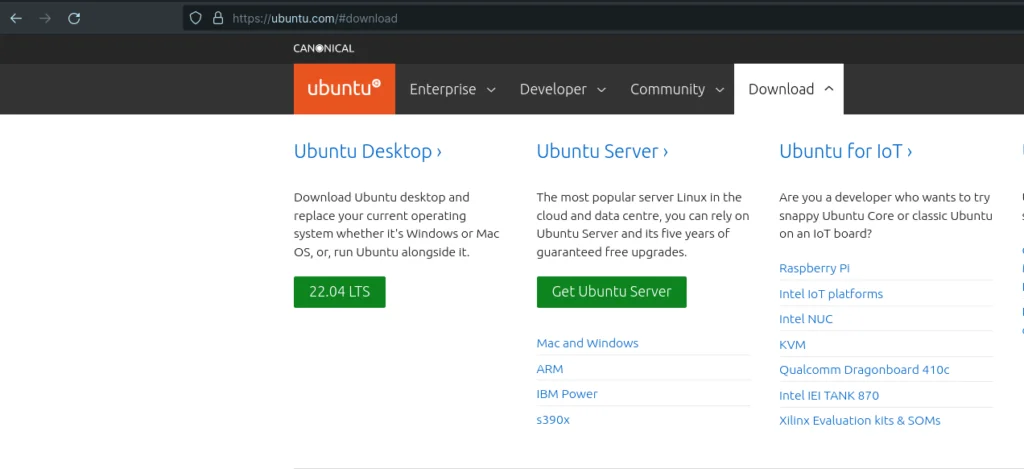Open the Intel NUC link

(x=806, y=319)
